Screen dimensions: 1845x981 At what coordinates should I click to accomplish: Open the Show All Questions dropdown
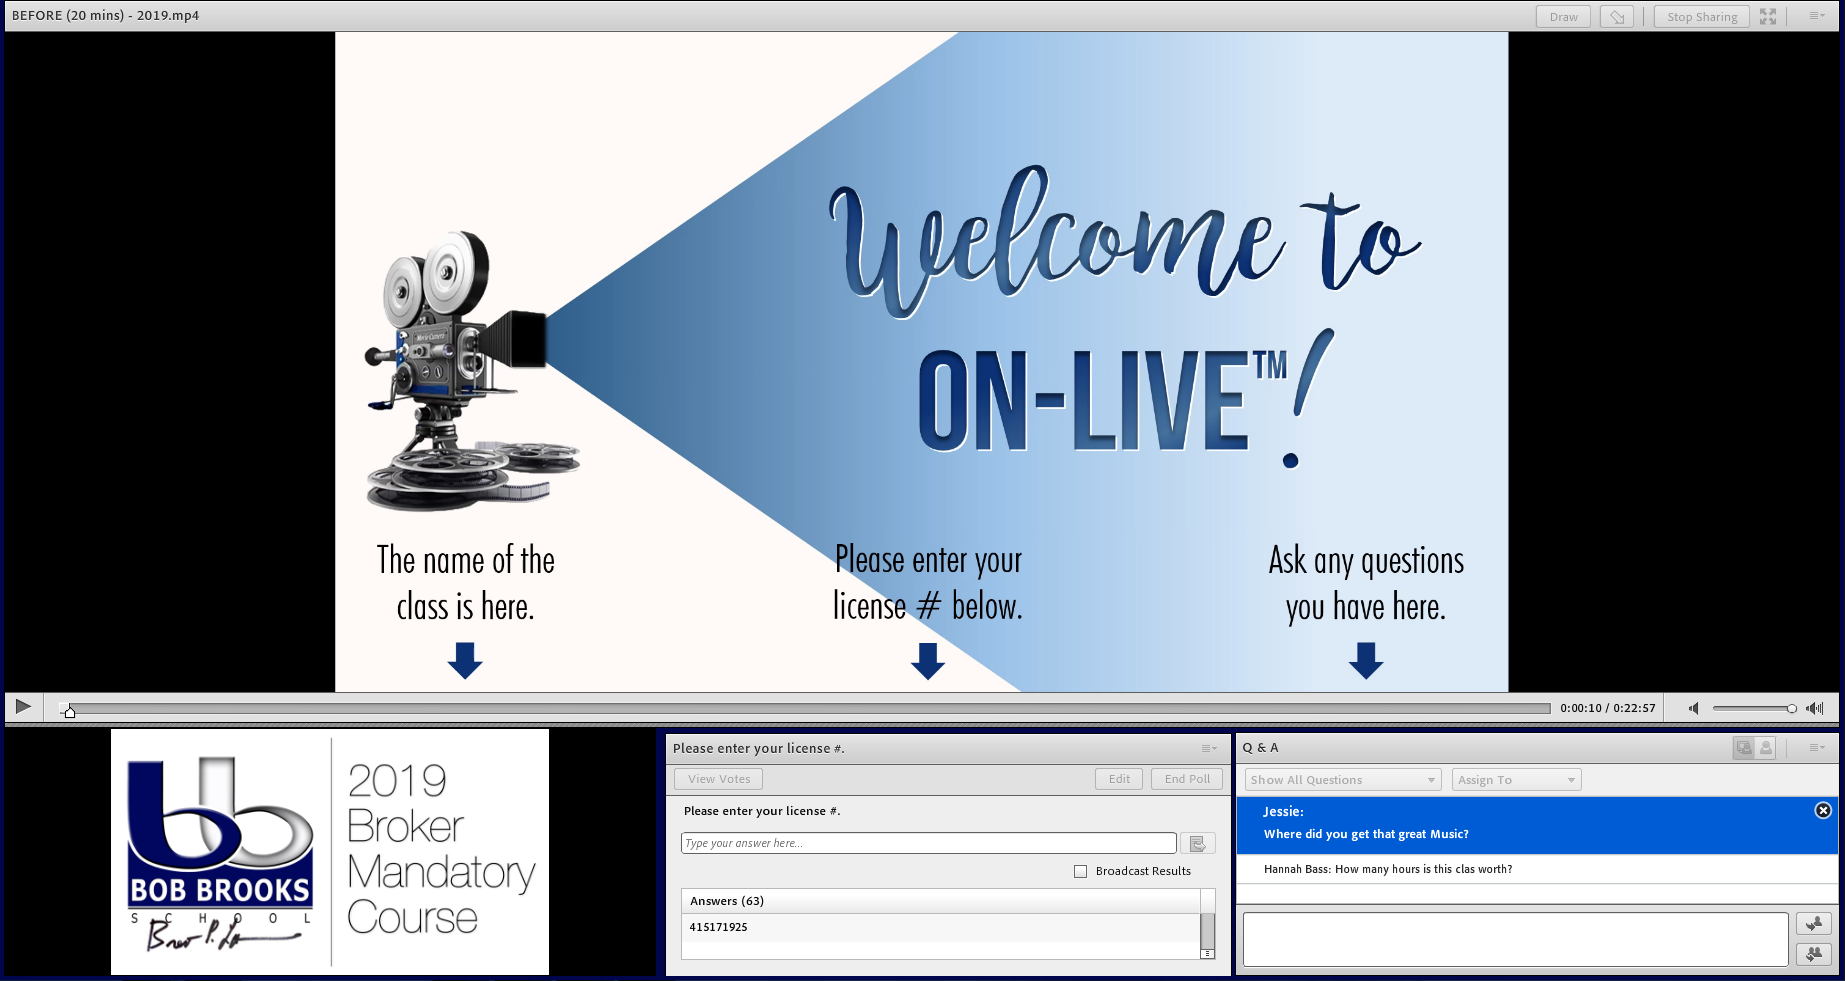(x=1342, y=780)
